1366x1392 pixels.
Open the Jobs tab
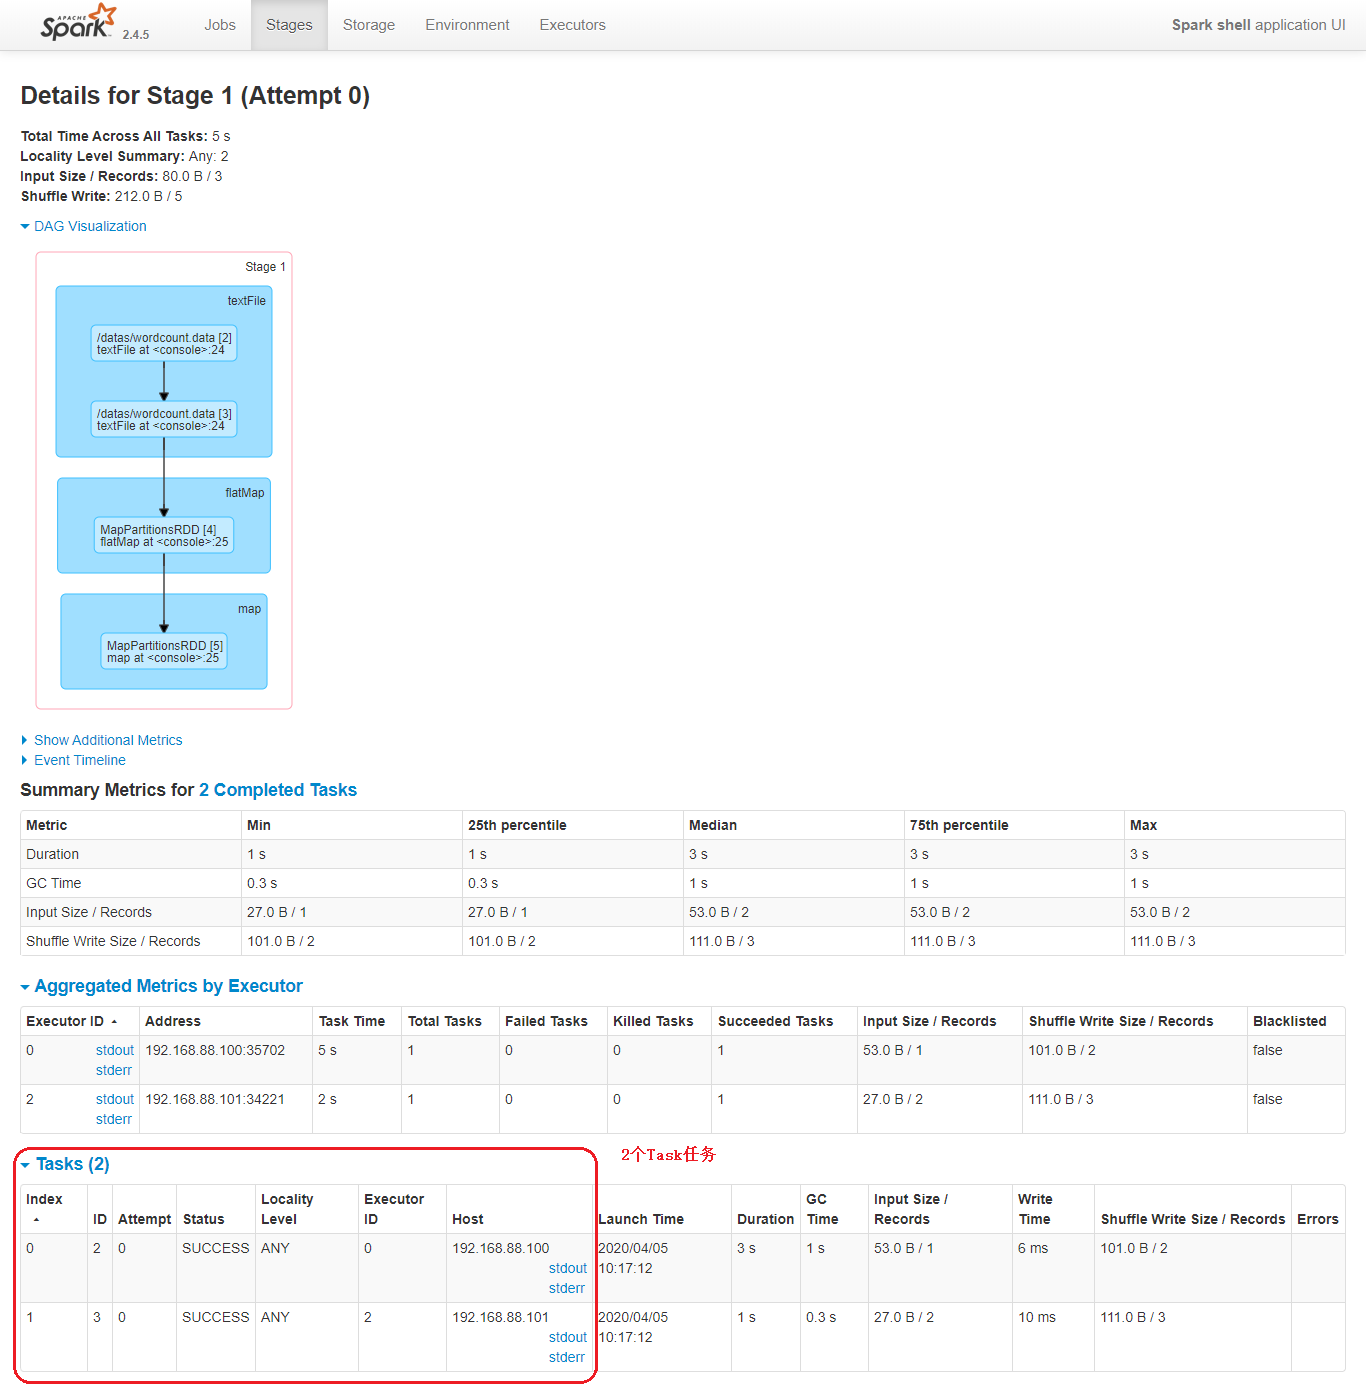[x=220, y=25]
